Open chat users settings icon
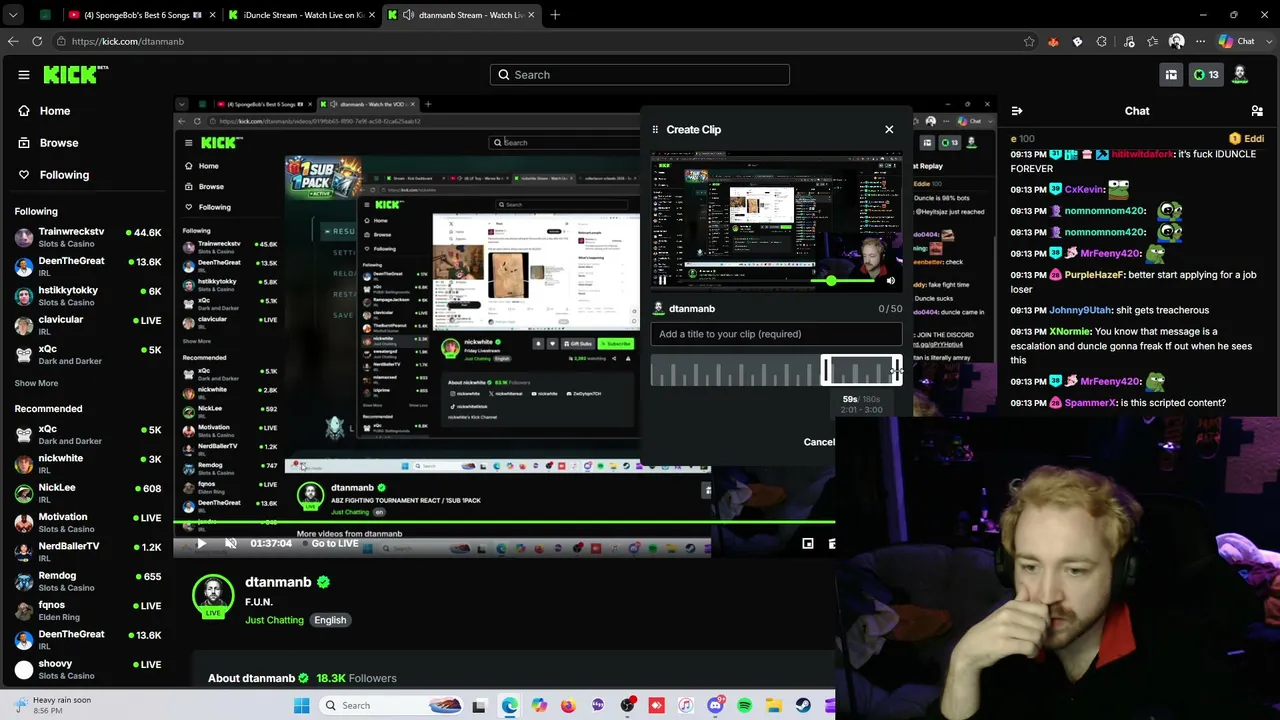The width and height of the screenshot is (1280, 720). [x=1257, y=111]
